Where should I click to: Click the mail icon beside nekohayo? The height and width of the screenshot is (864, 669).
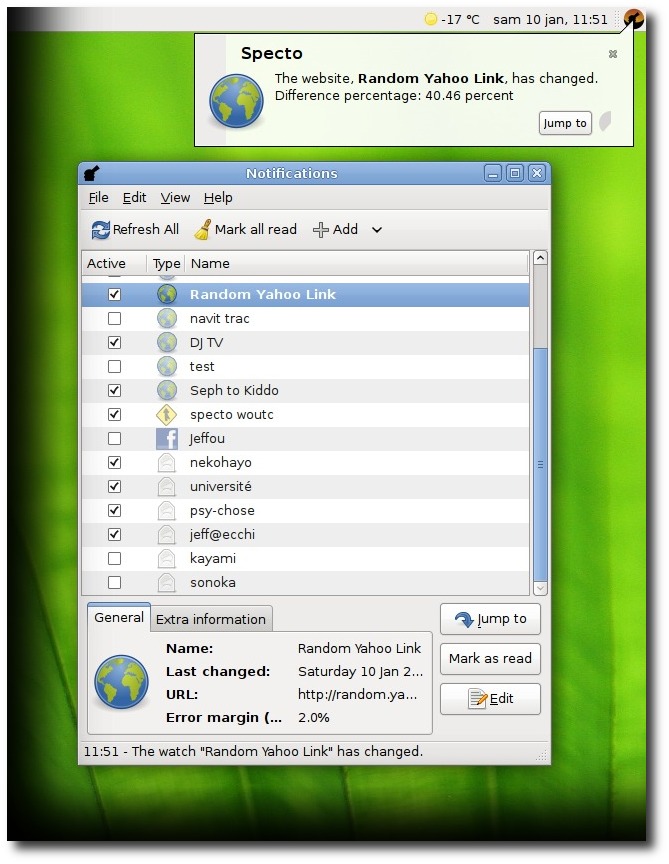coord(167,462)
